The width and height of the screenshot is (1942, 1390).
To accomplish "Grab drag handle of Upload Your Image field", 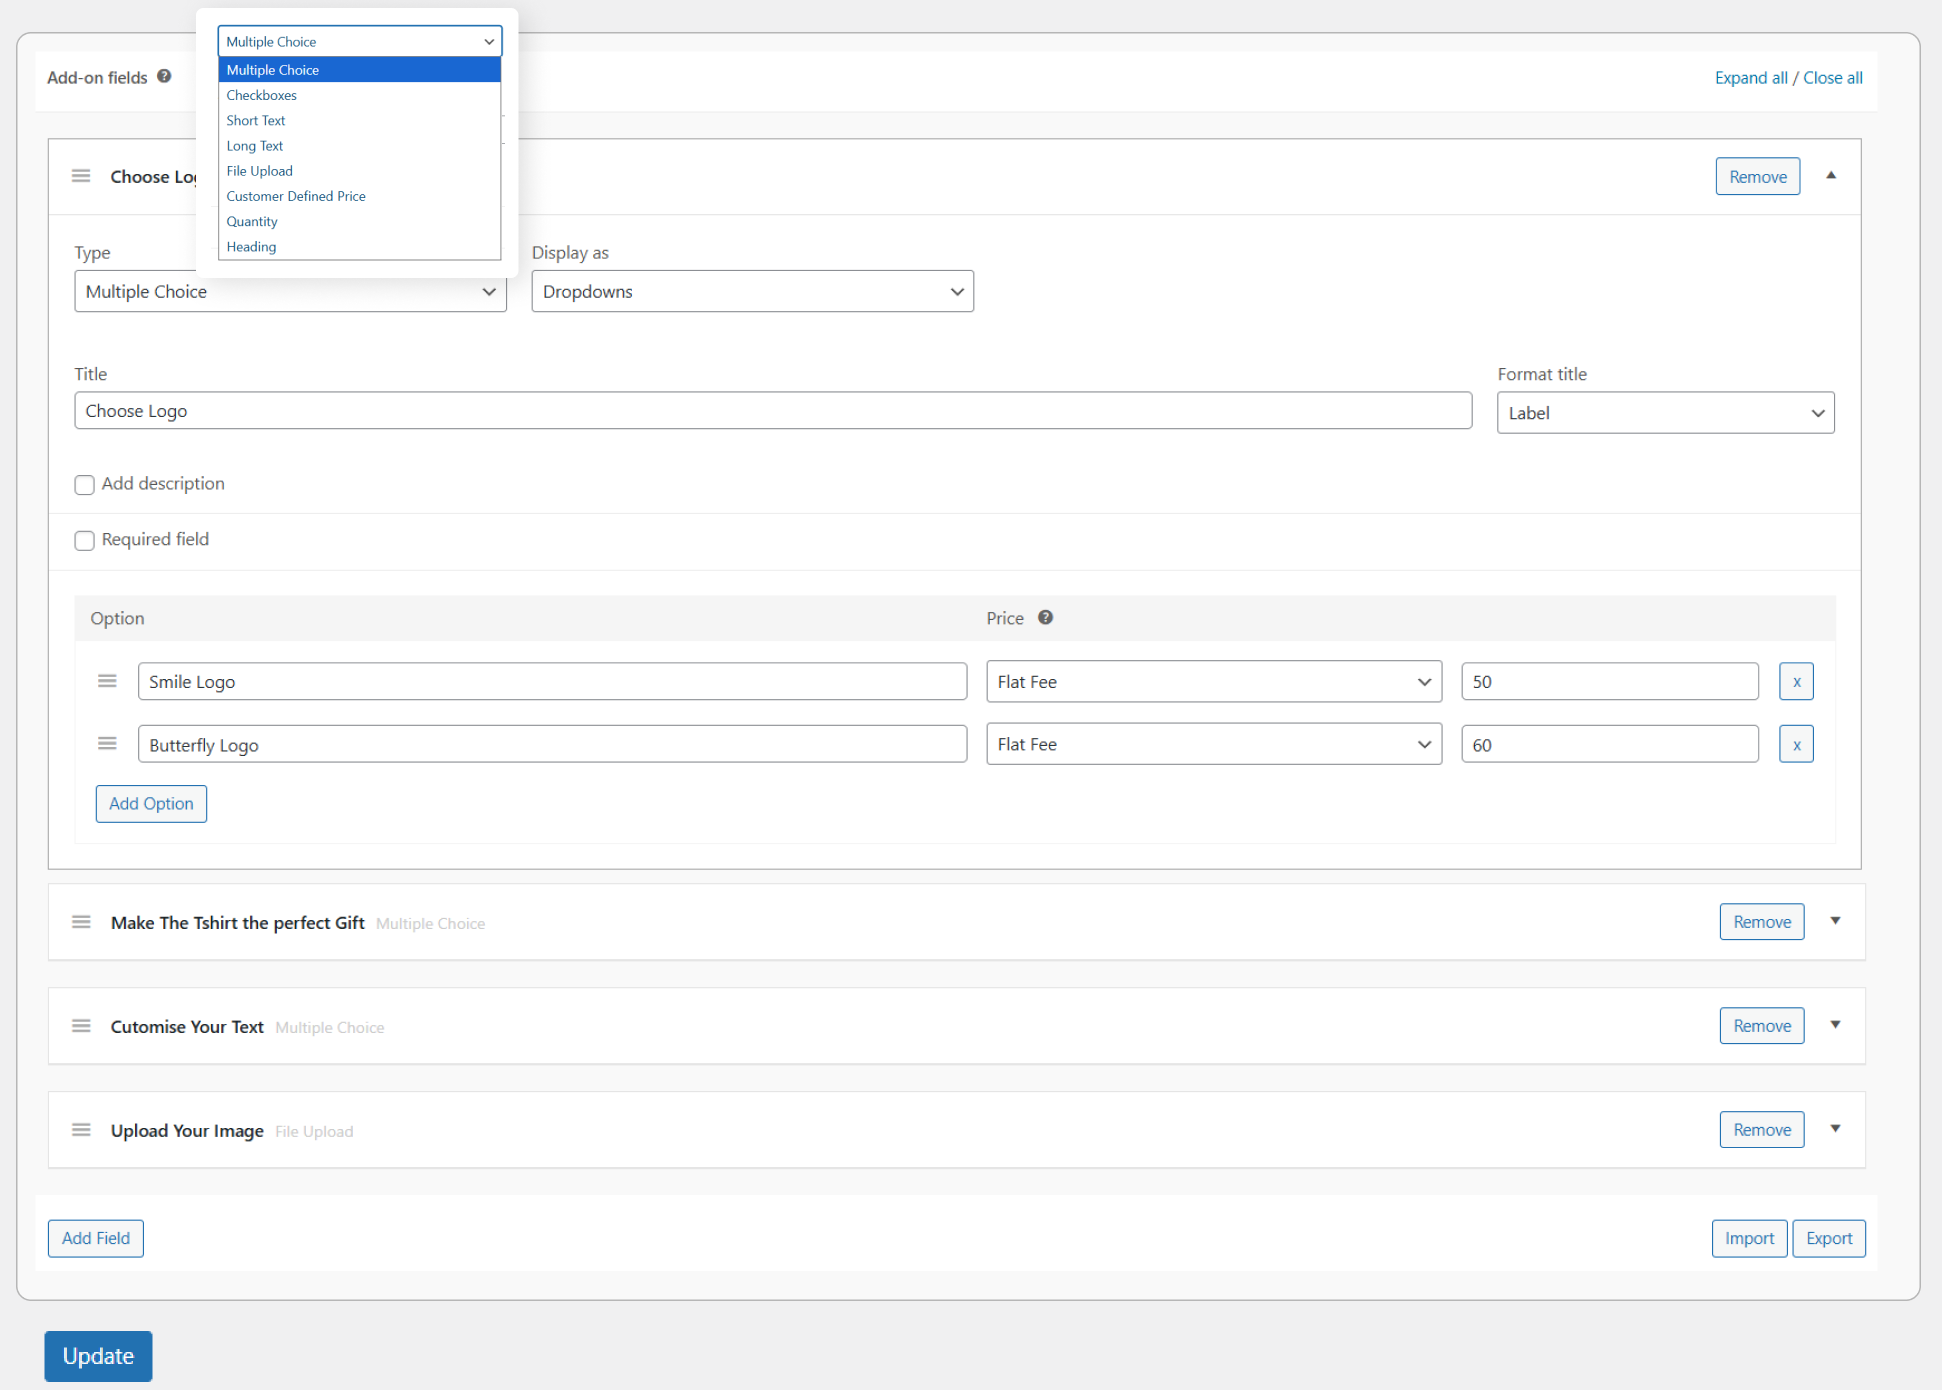I will [x=81, y=1130].
